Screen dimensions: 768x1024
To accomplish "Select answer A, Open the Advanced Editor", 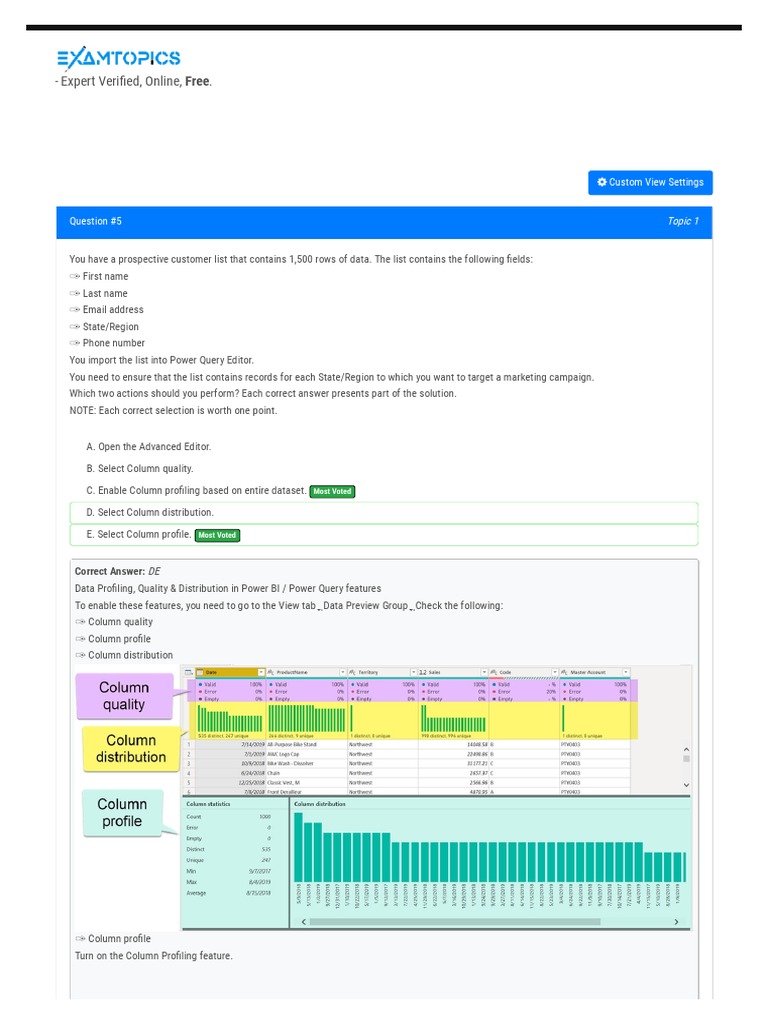I will pyautogui.click(x=149, y=447).
